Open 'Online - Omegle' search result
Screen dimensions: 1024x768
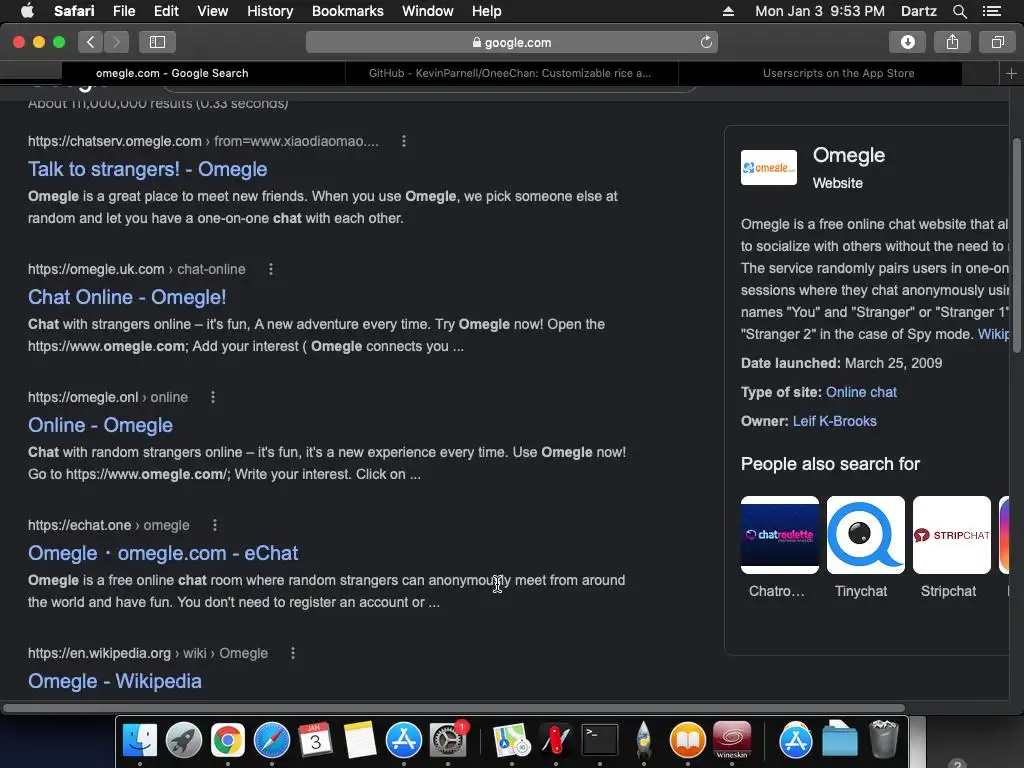[x=101, y=425]
